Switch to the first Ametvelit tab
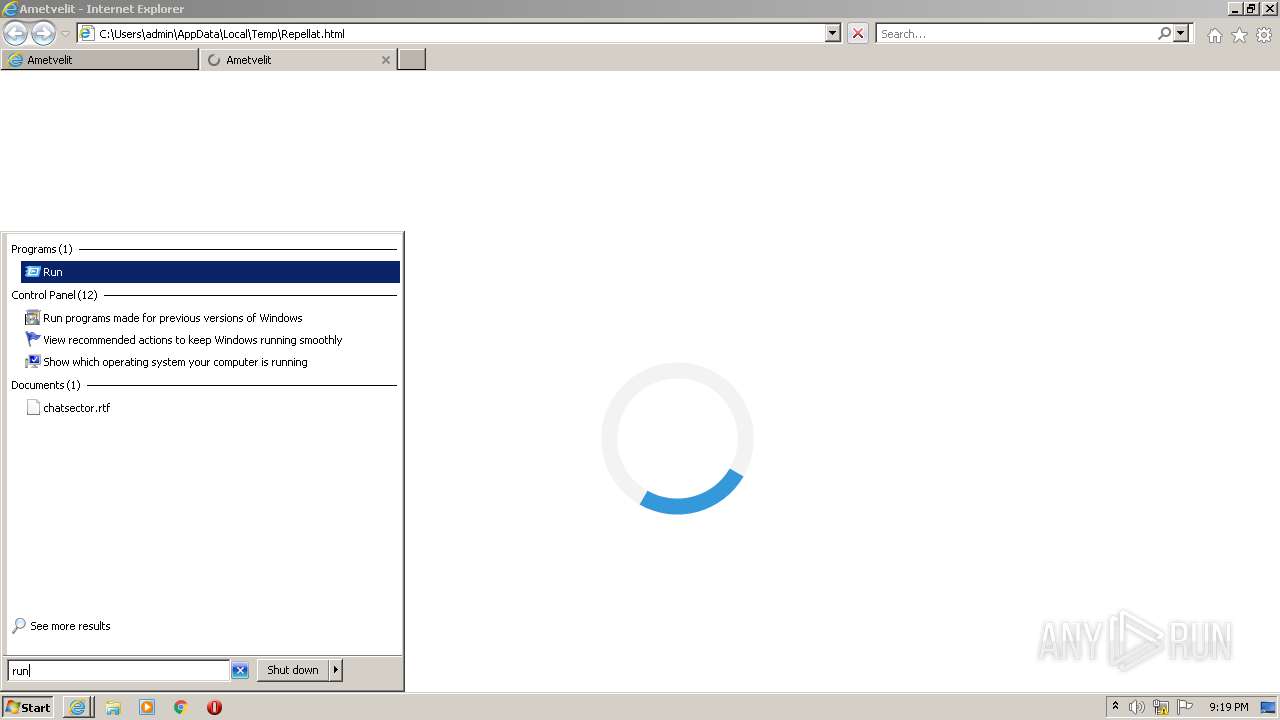This screenshot has width=1280, height=720. click(100, 60)
